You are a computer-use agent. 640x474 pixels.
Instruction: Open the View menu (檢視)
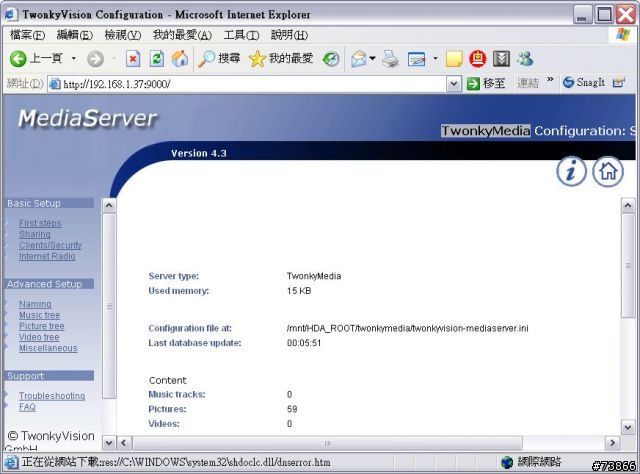(123, 35)
